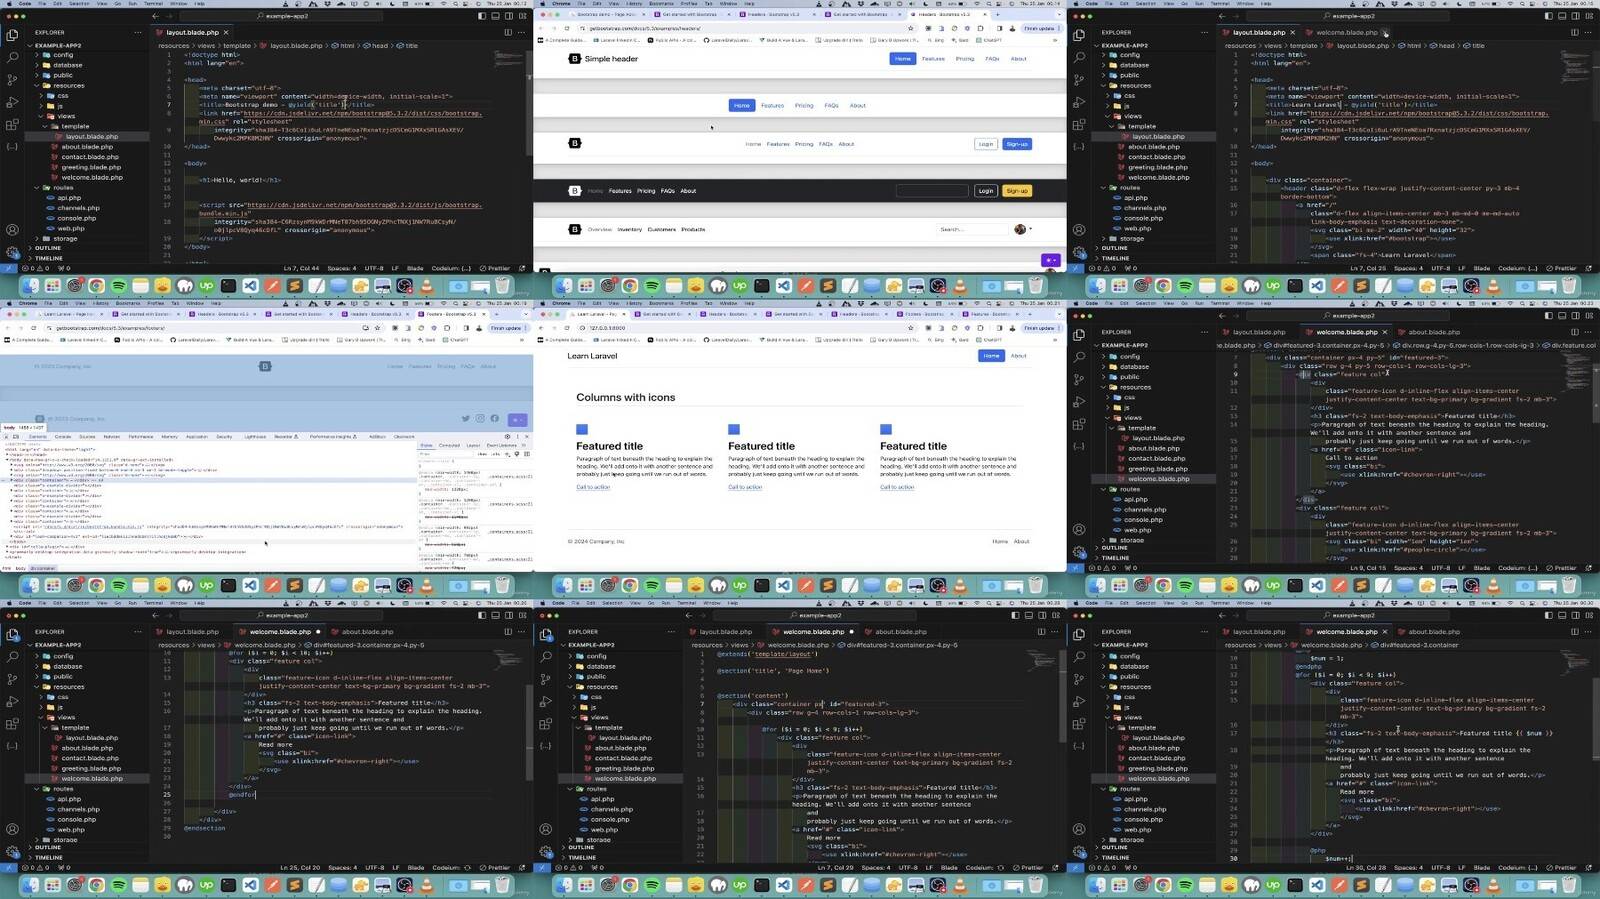This screenshot has width=1600, height=899.
Task: Collapse resources folder, editor at Ln 9, Col 15
Action: tap(1130, 387)
